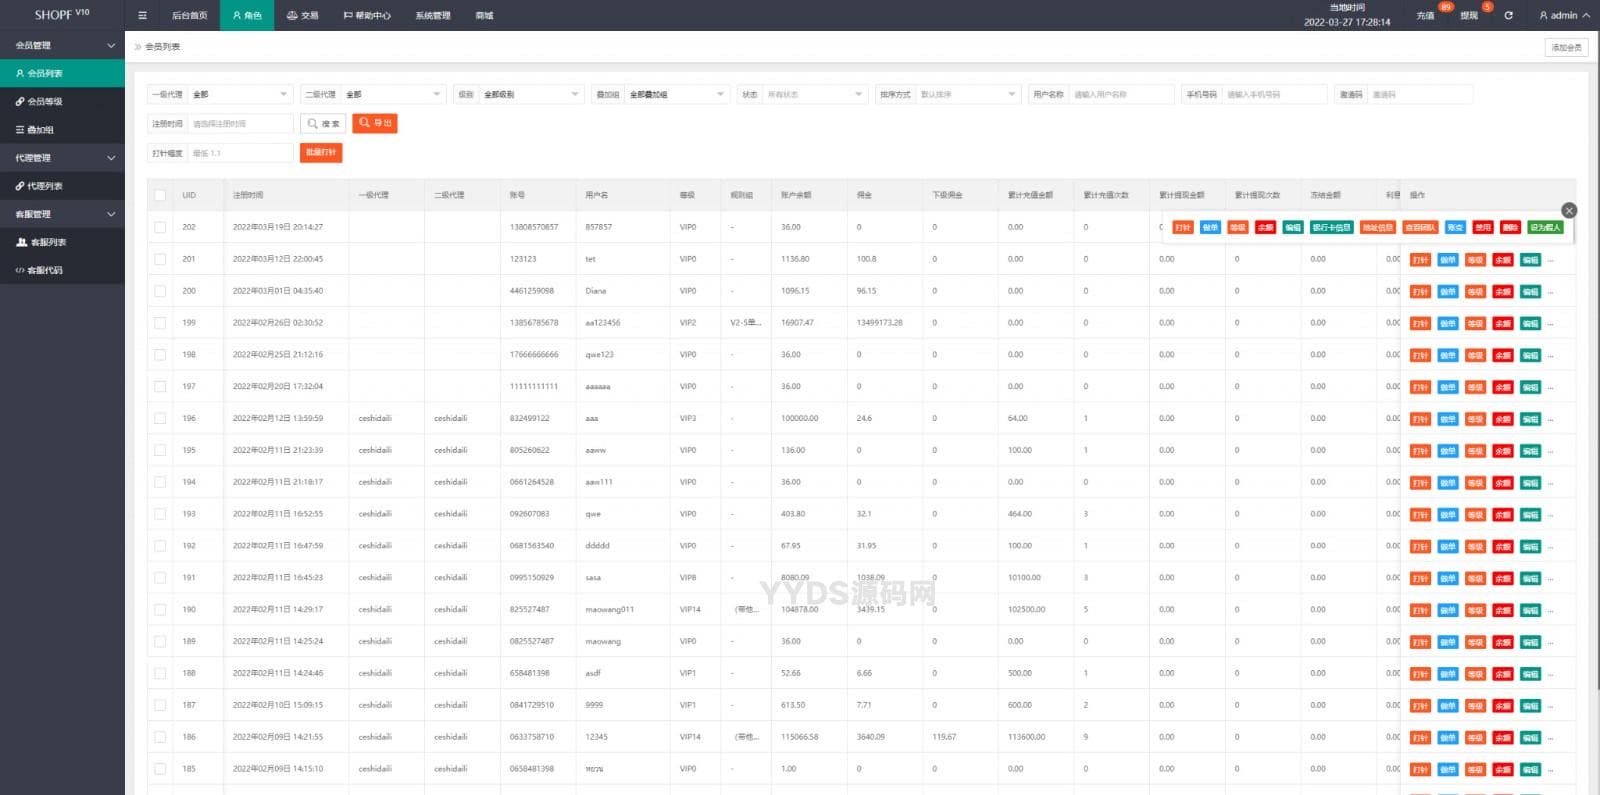Open the 二级代理 dropdown

tap(393, 94)
